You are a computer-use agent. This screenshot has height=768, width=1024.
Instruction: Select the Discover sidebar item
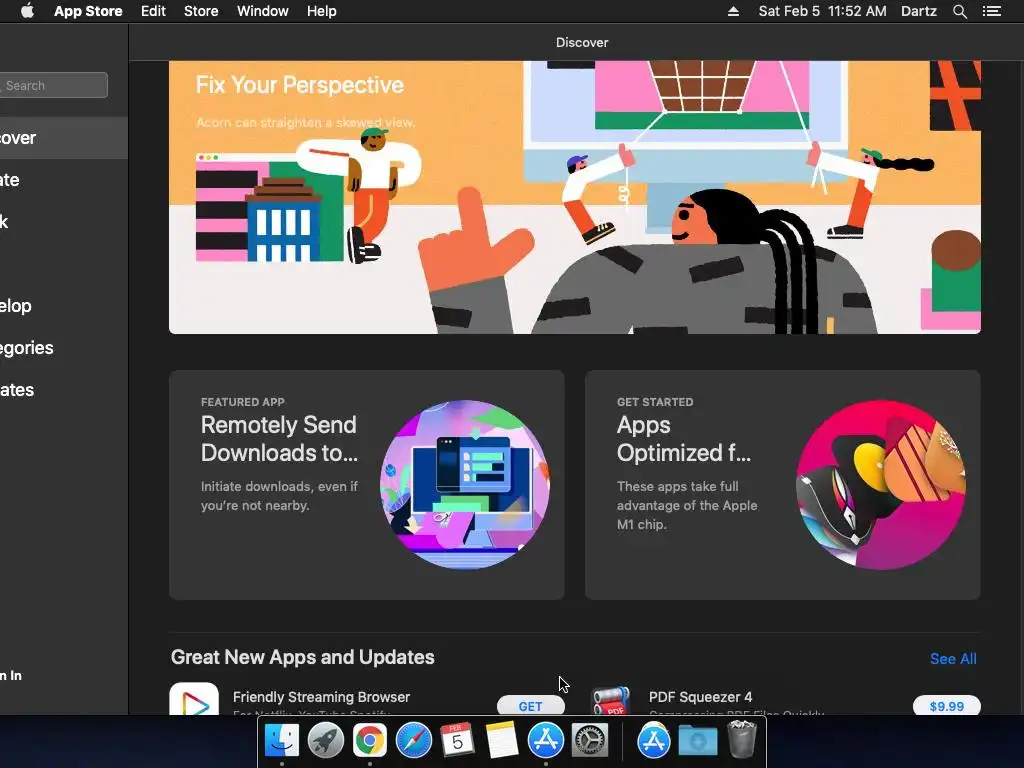tap(63, 138)
